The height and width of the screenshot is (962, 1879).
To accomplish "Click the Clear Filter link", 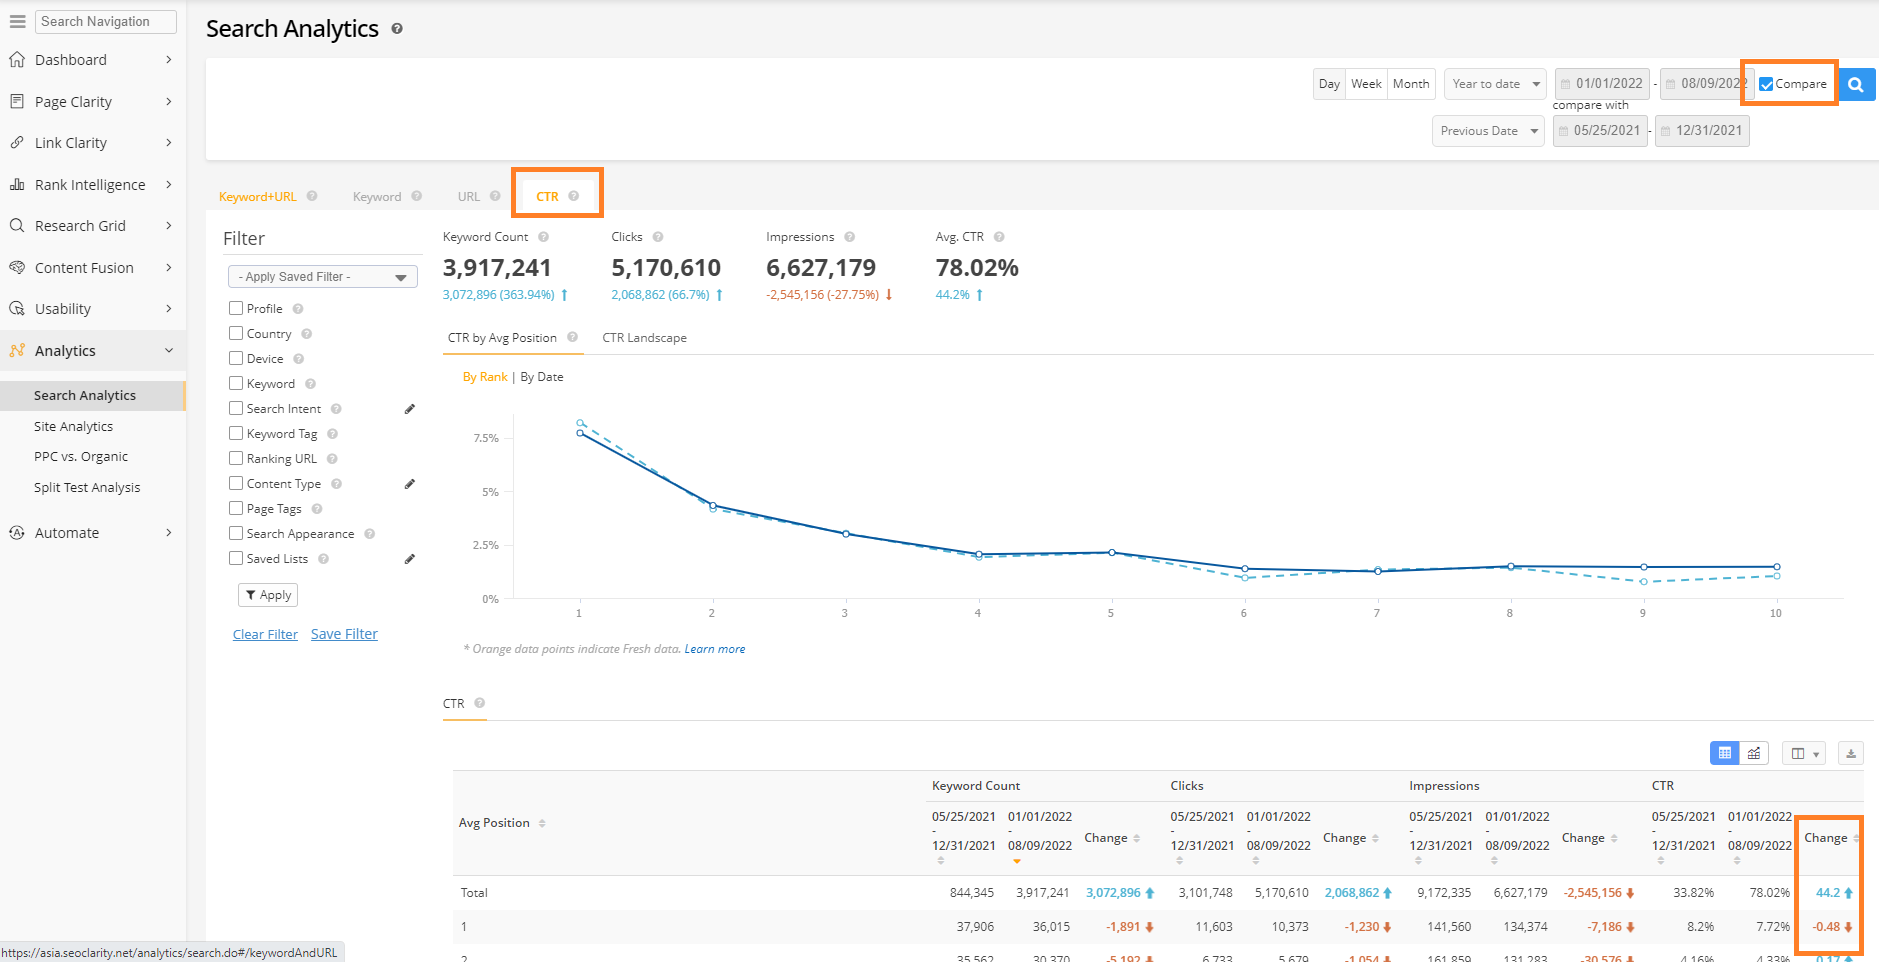I will pyautogui.click(x=265, y=635).
